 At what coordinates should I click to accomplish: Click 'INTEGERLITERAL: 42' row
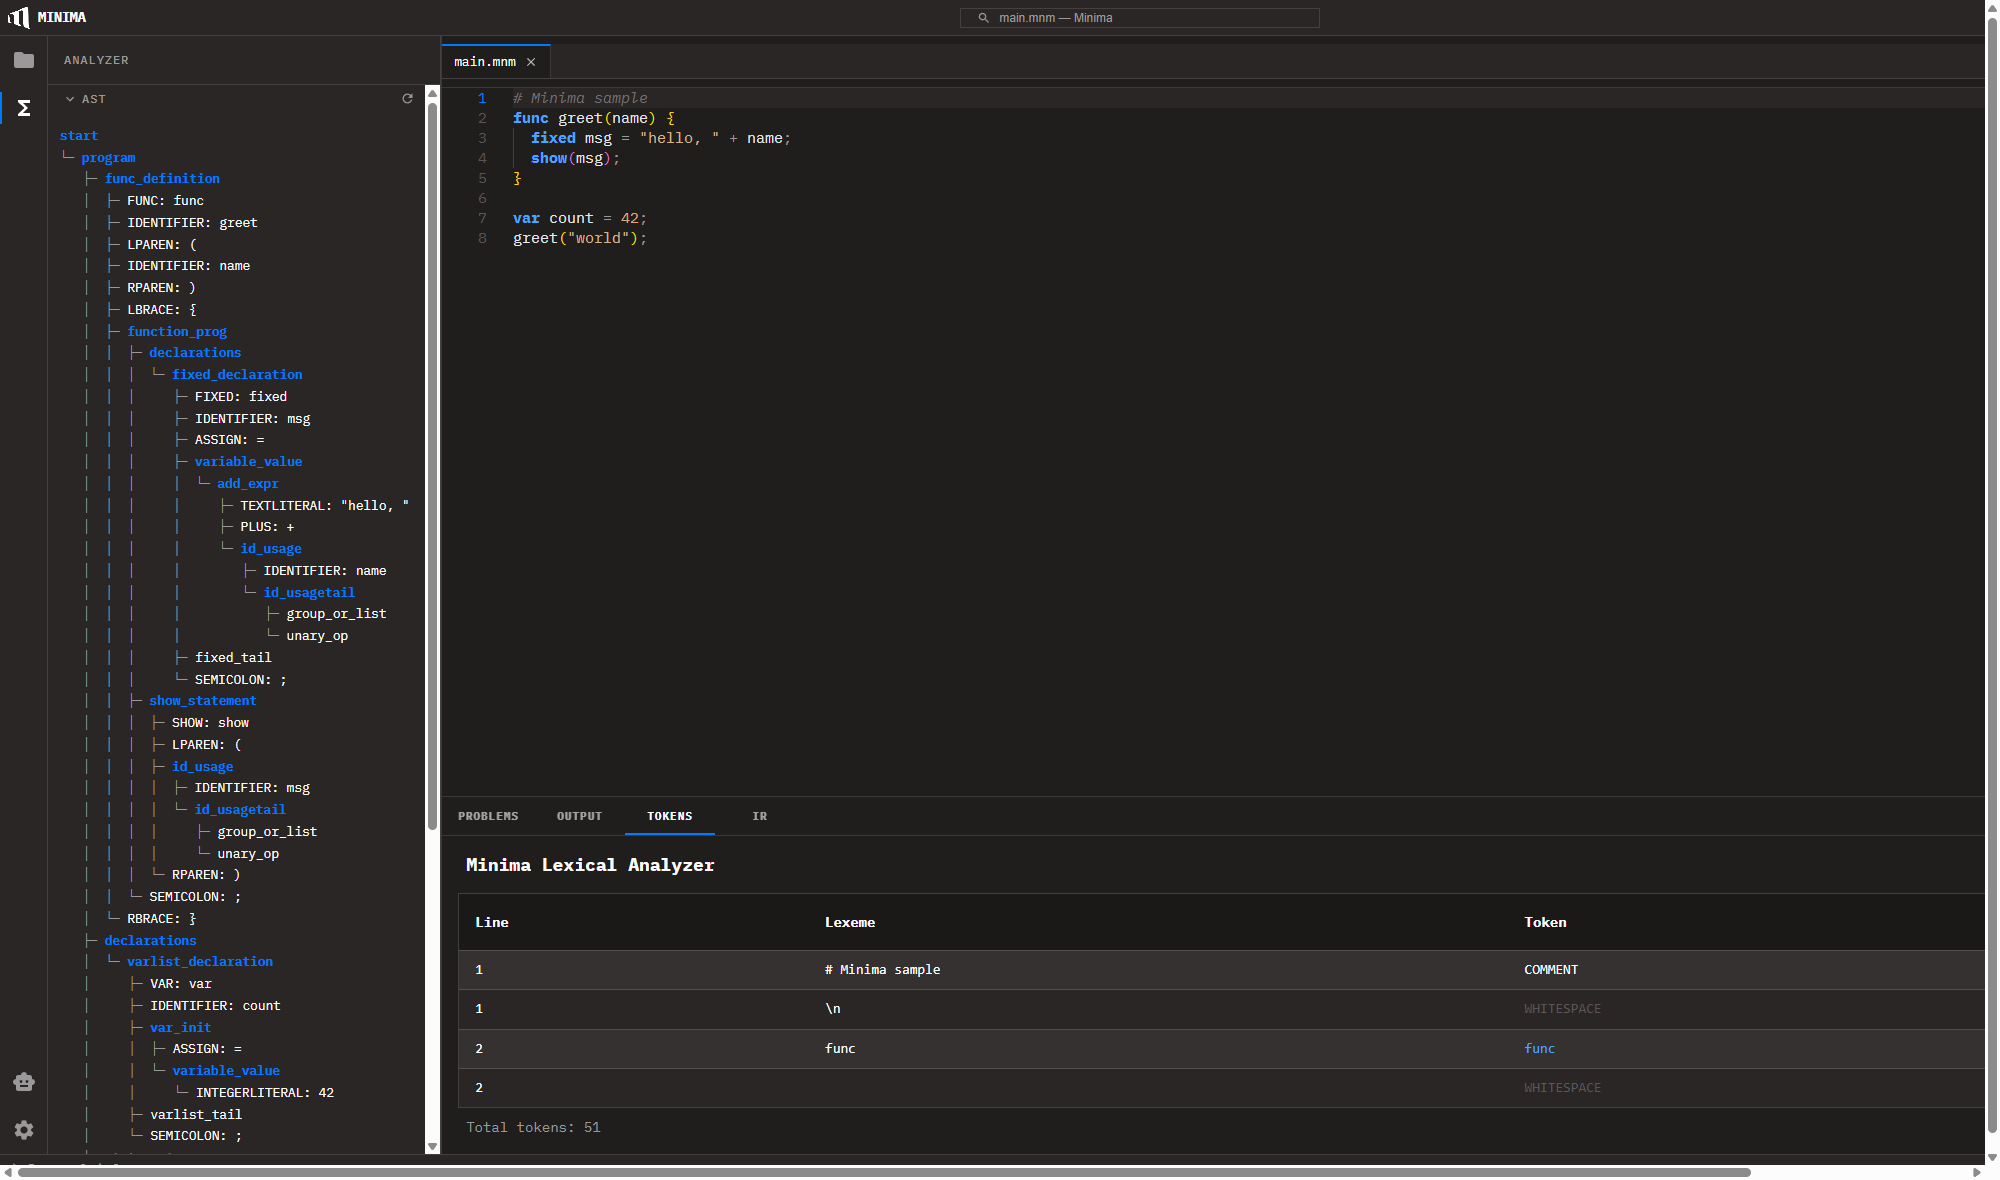(x=265, y=1093)
